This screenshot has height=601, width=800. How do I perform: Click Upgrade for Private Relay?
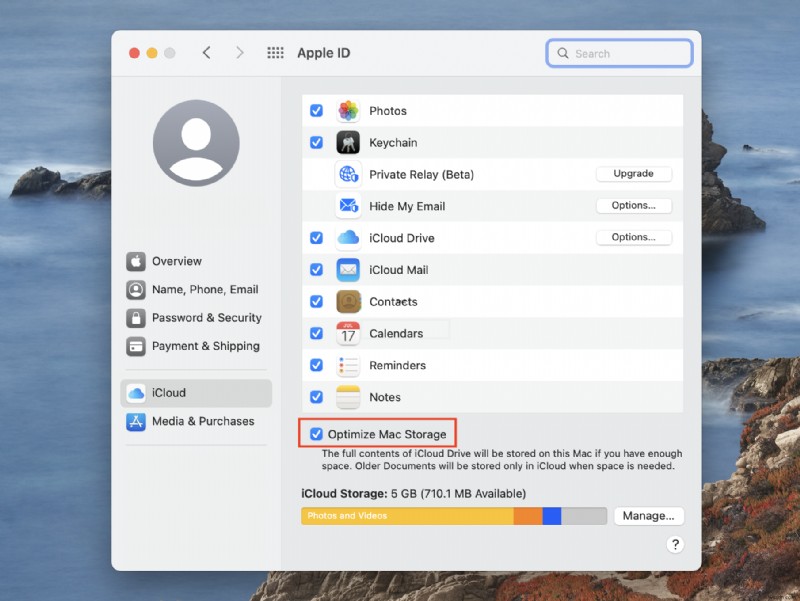[x=633, y=173]
